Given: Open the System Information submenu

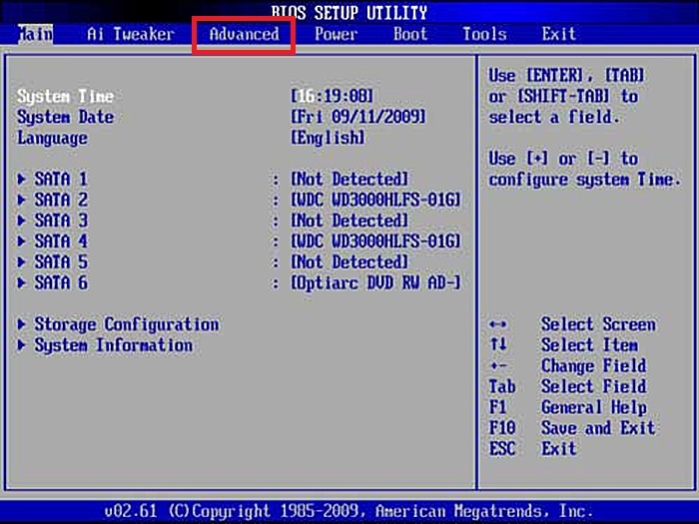Looking at the screenshot, I should 114,345.
